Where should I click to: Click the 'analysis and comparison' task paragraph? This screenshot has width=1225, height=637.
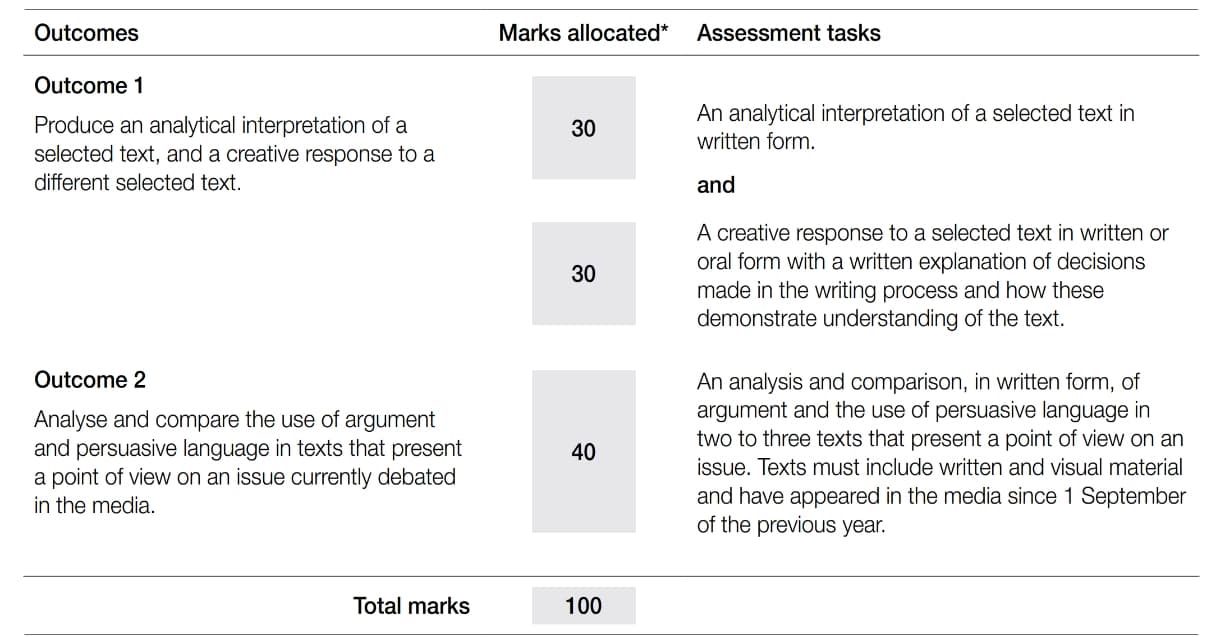pyautogui.click(x=941, y=453)
